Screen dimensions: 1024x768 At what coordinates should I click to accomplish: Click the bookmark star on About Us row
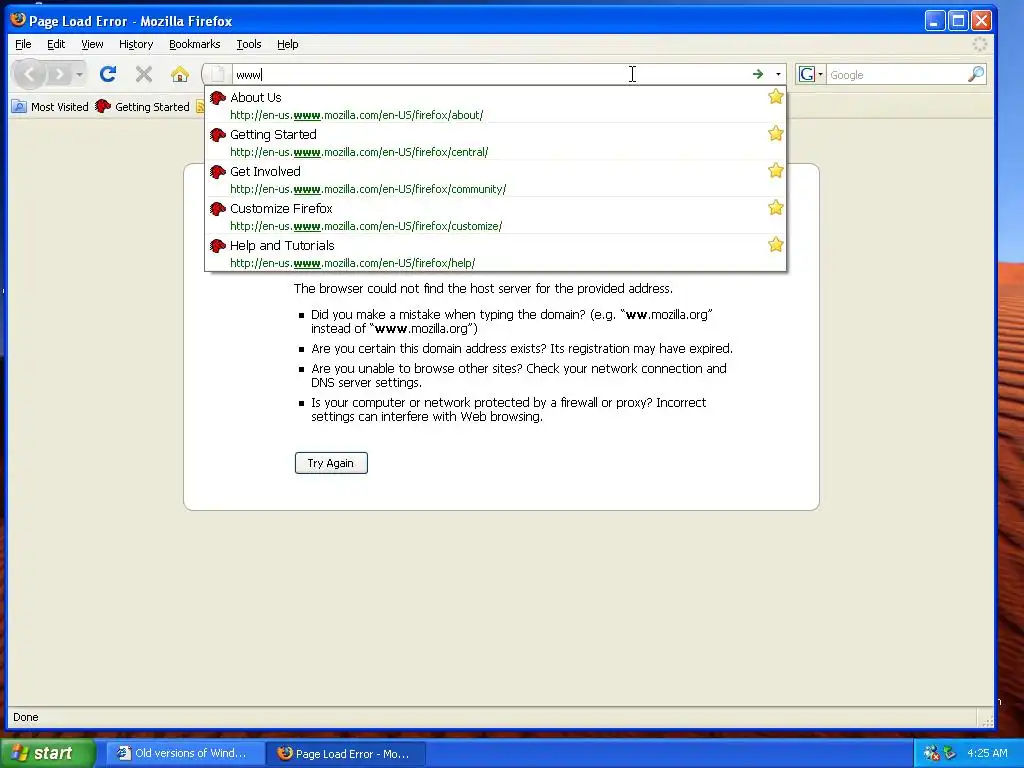click(775, 97)
